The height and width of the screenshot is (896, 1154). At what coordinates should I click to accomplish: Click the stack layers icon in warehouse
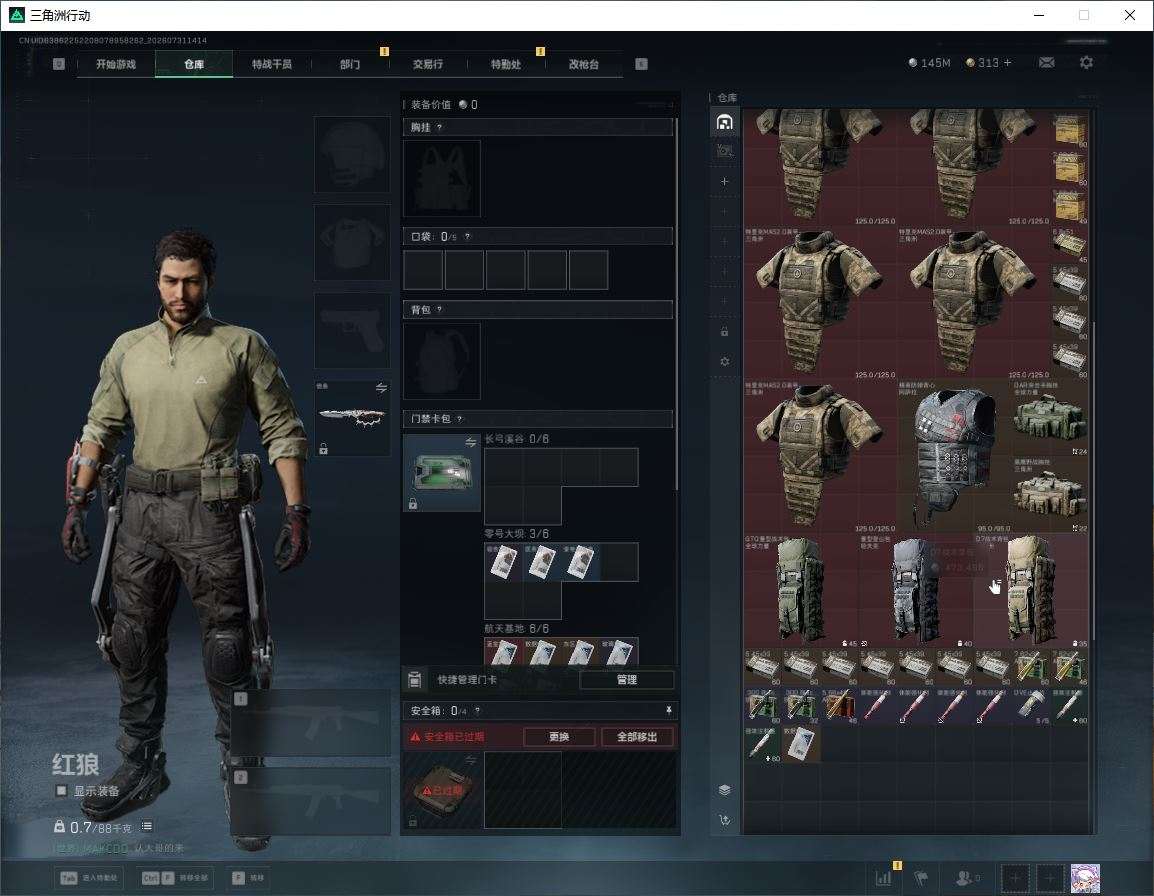725,790
